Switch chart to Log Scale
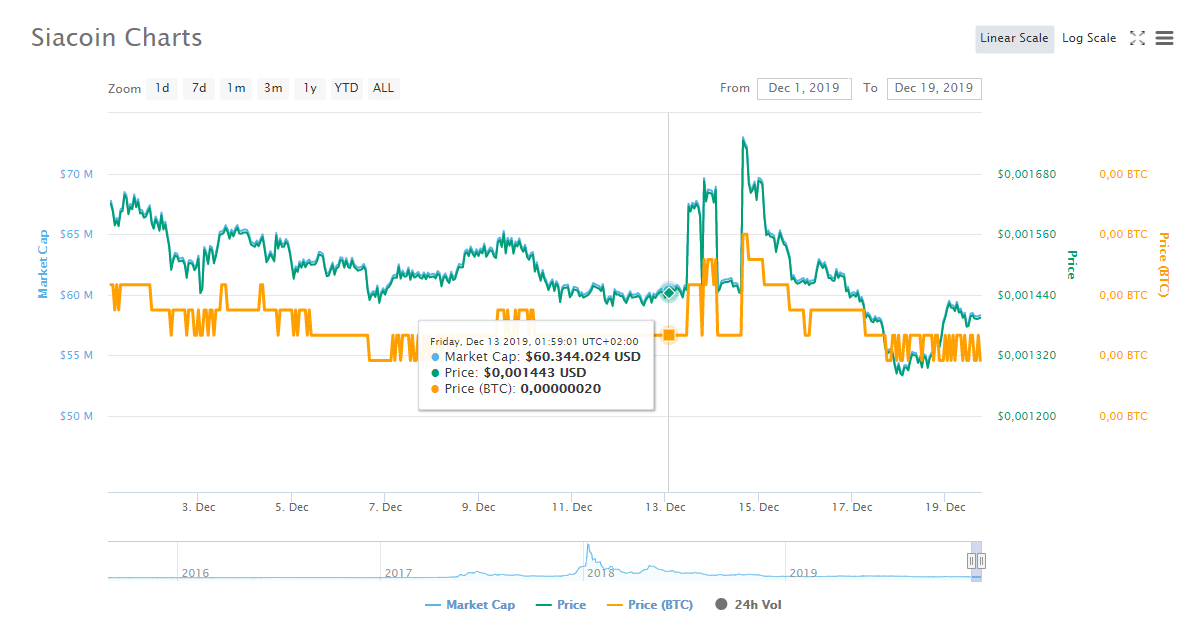1195x623 pixels. tap(1089, 38)
